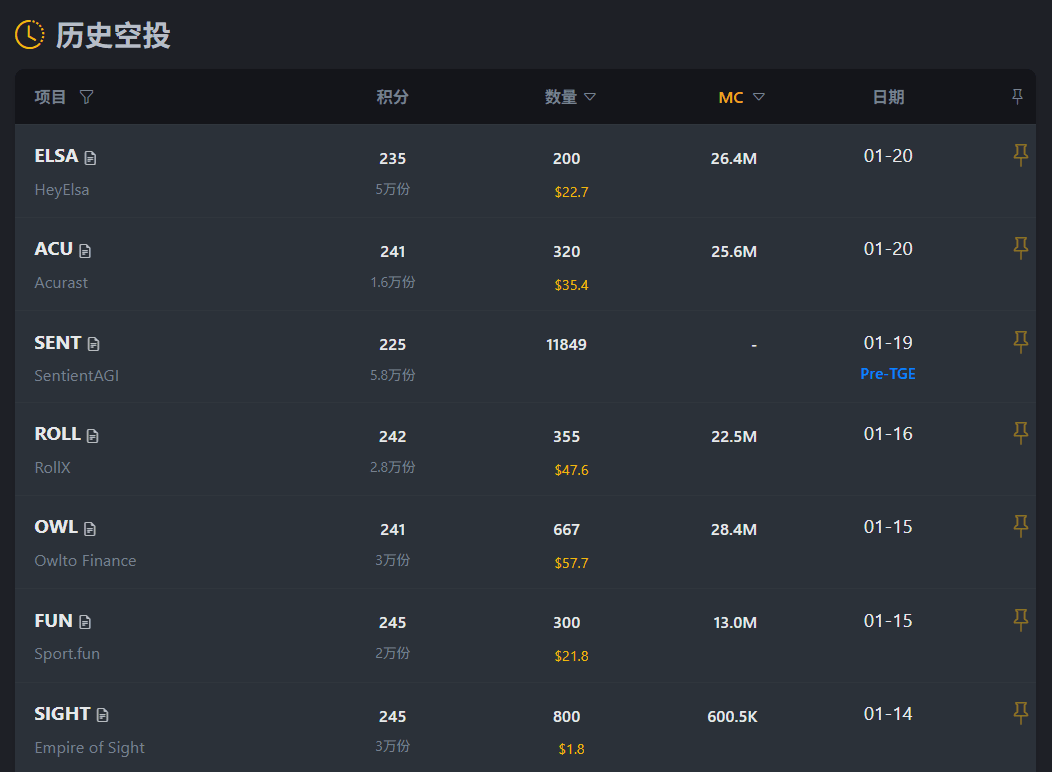Click the 日期 column header
The width and height of the screenshot is (1052, 772).
[x=888, y=97]
